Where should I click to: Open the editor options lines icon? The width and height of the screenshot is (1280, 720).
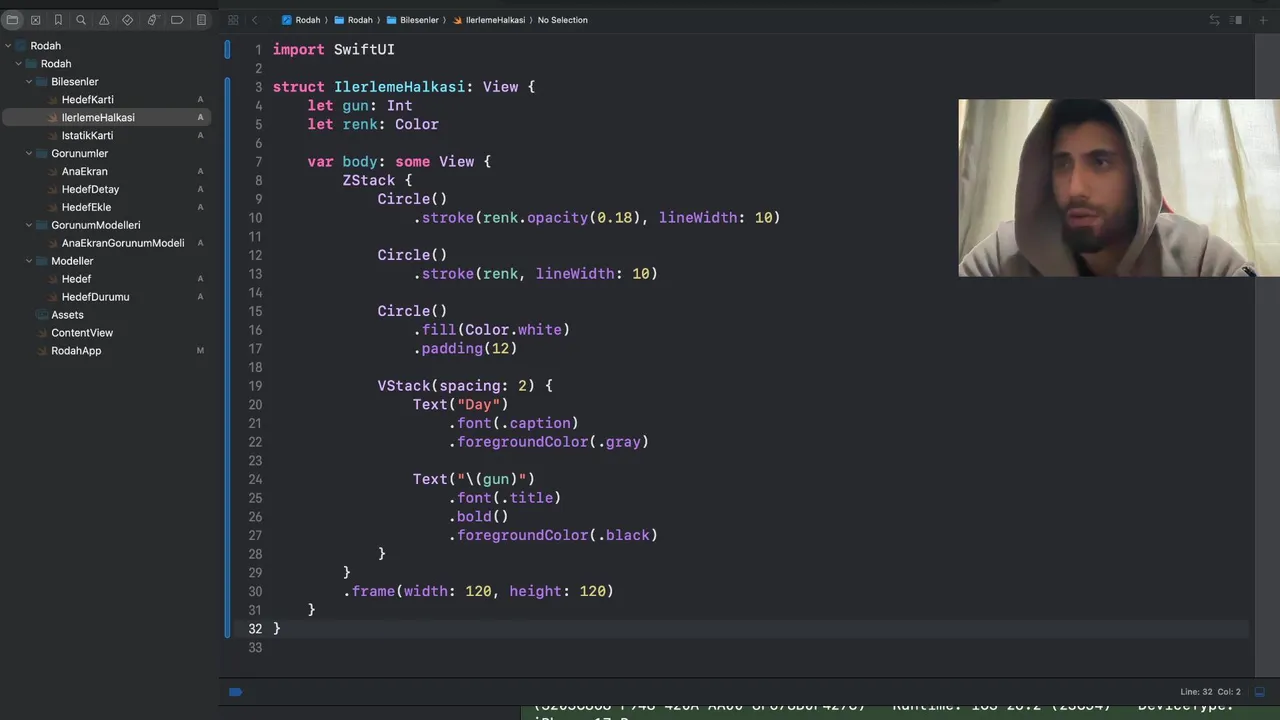point(1236,20)
